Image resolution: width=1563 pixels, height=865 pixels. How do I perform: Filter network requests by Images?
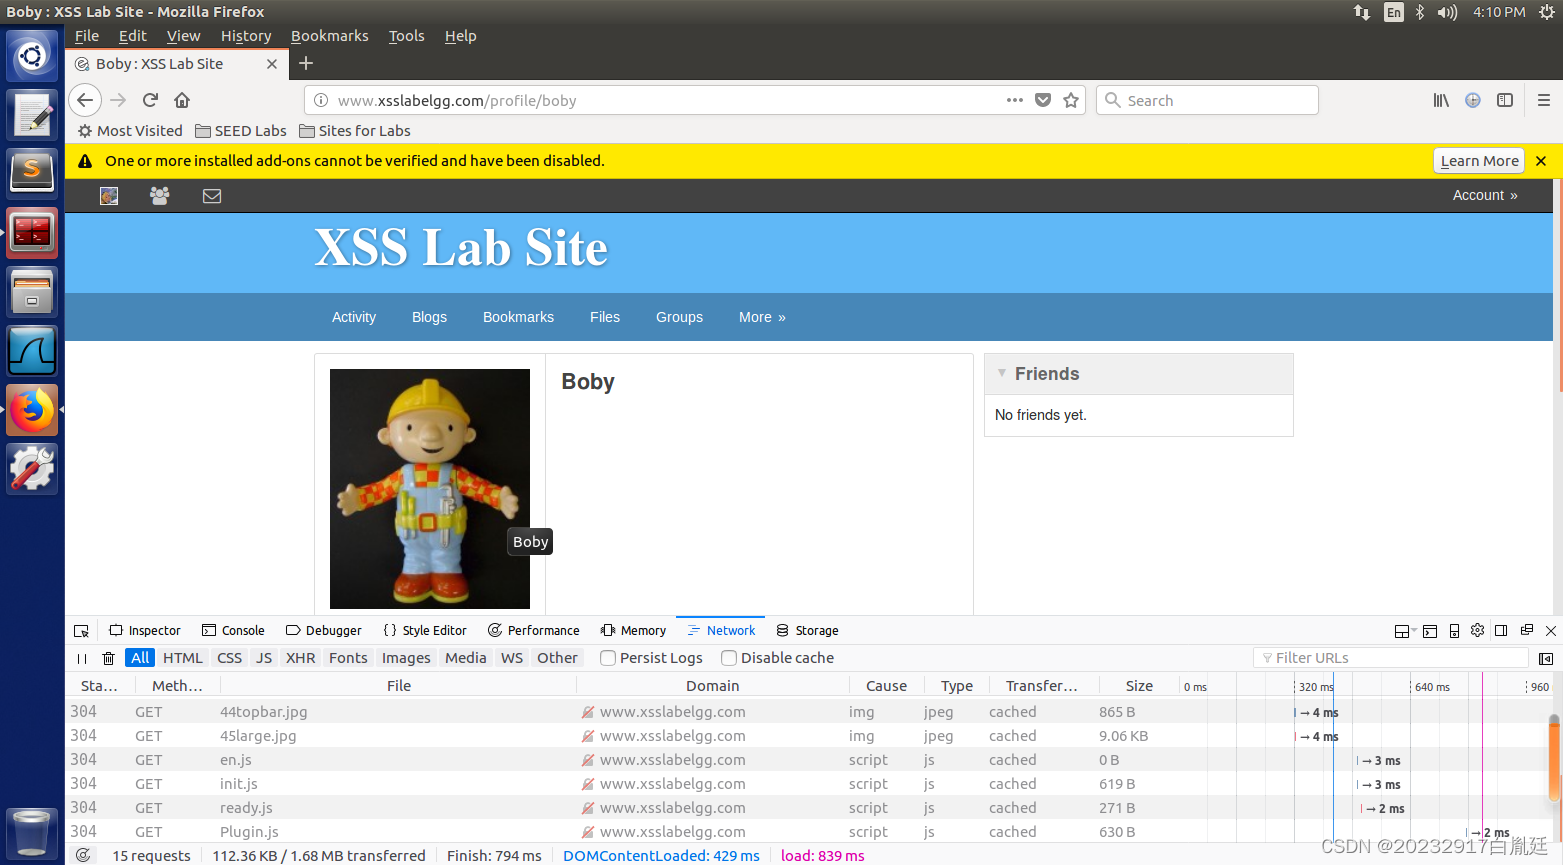click(406, 658)
